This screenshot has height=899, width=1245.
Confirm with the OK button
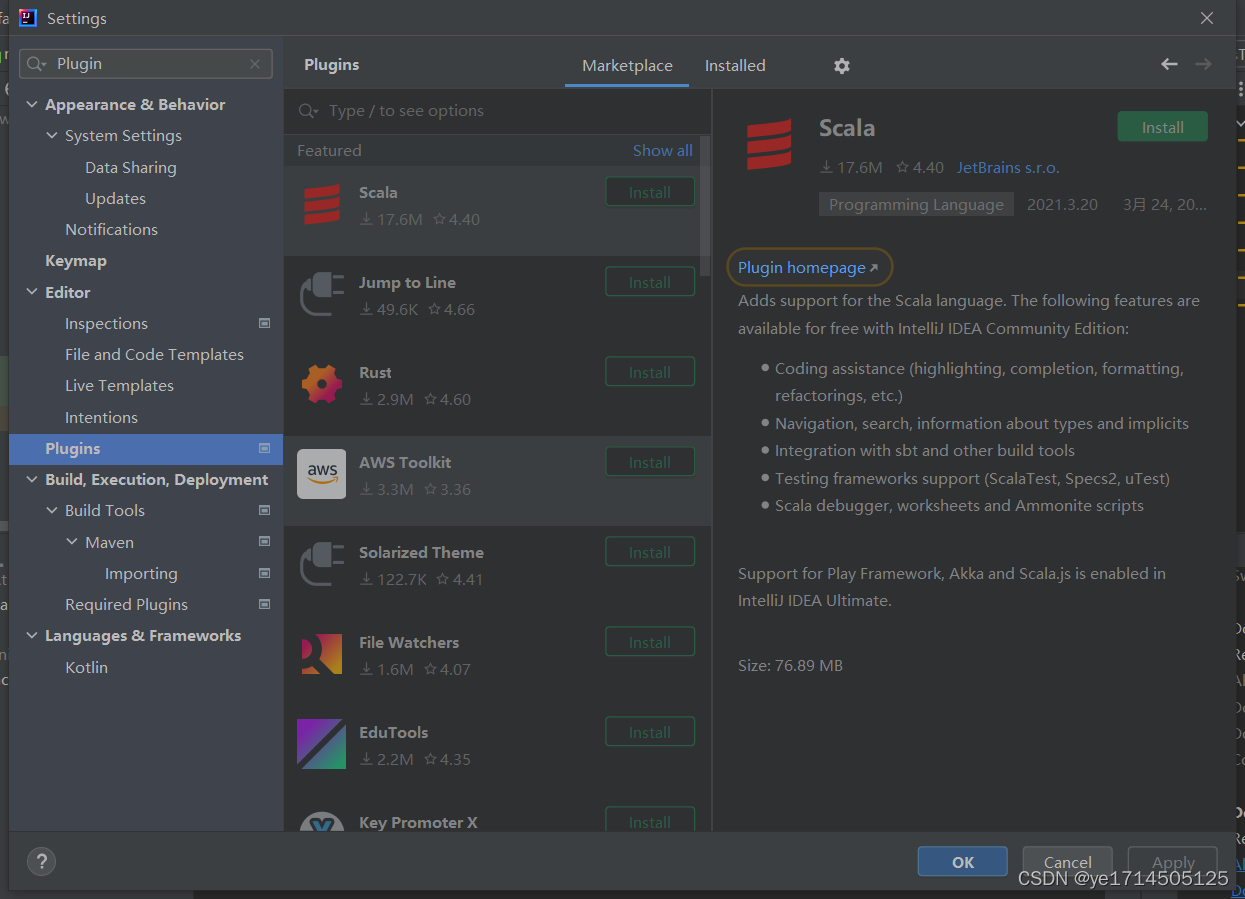962,862
